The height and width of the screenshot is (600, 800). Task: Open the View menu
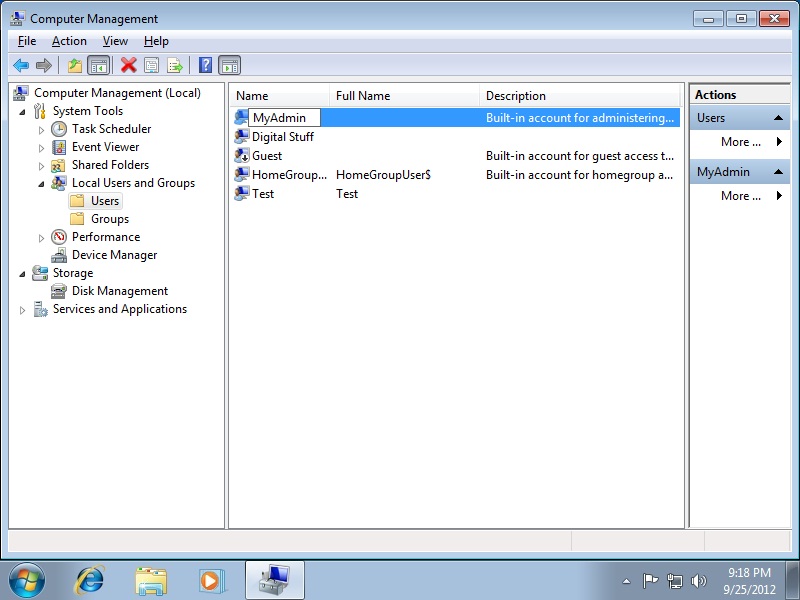coord(115,41)
